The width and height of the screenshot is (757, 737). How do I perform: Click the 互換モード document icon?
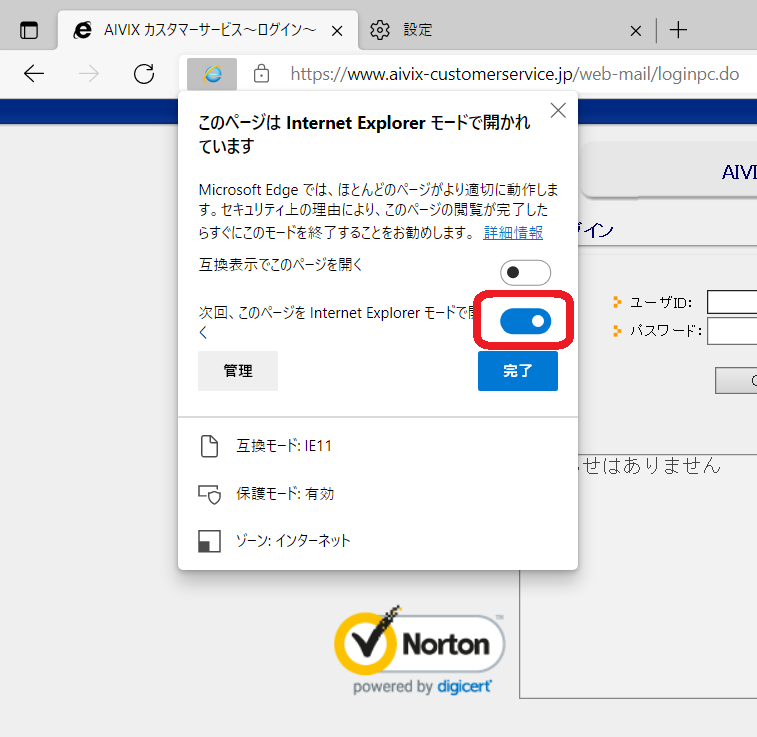[209, 446]
